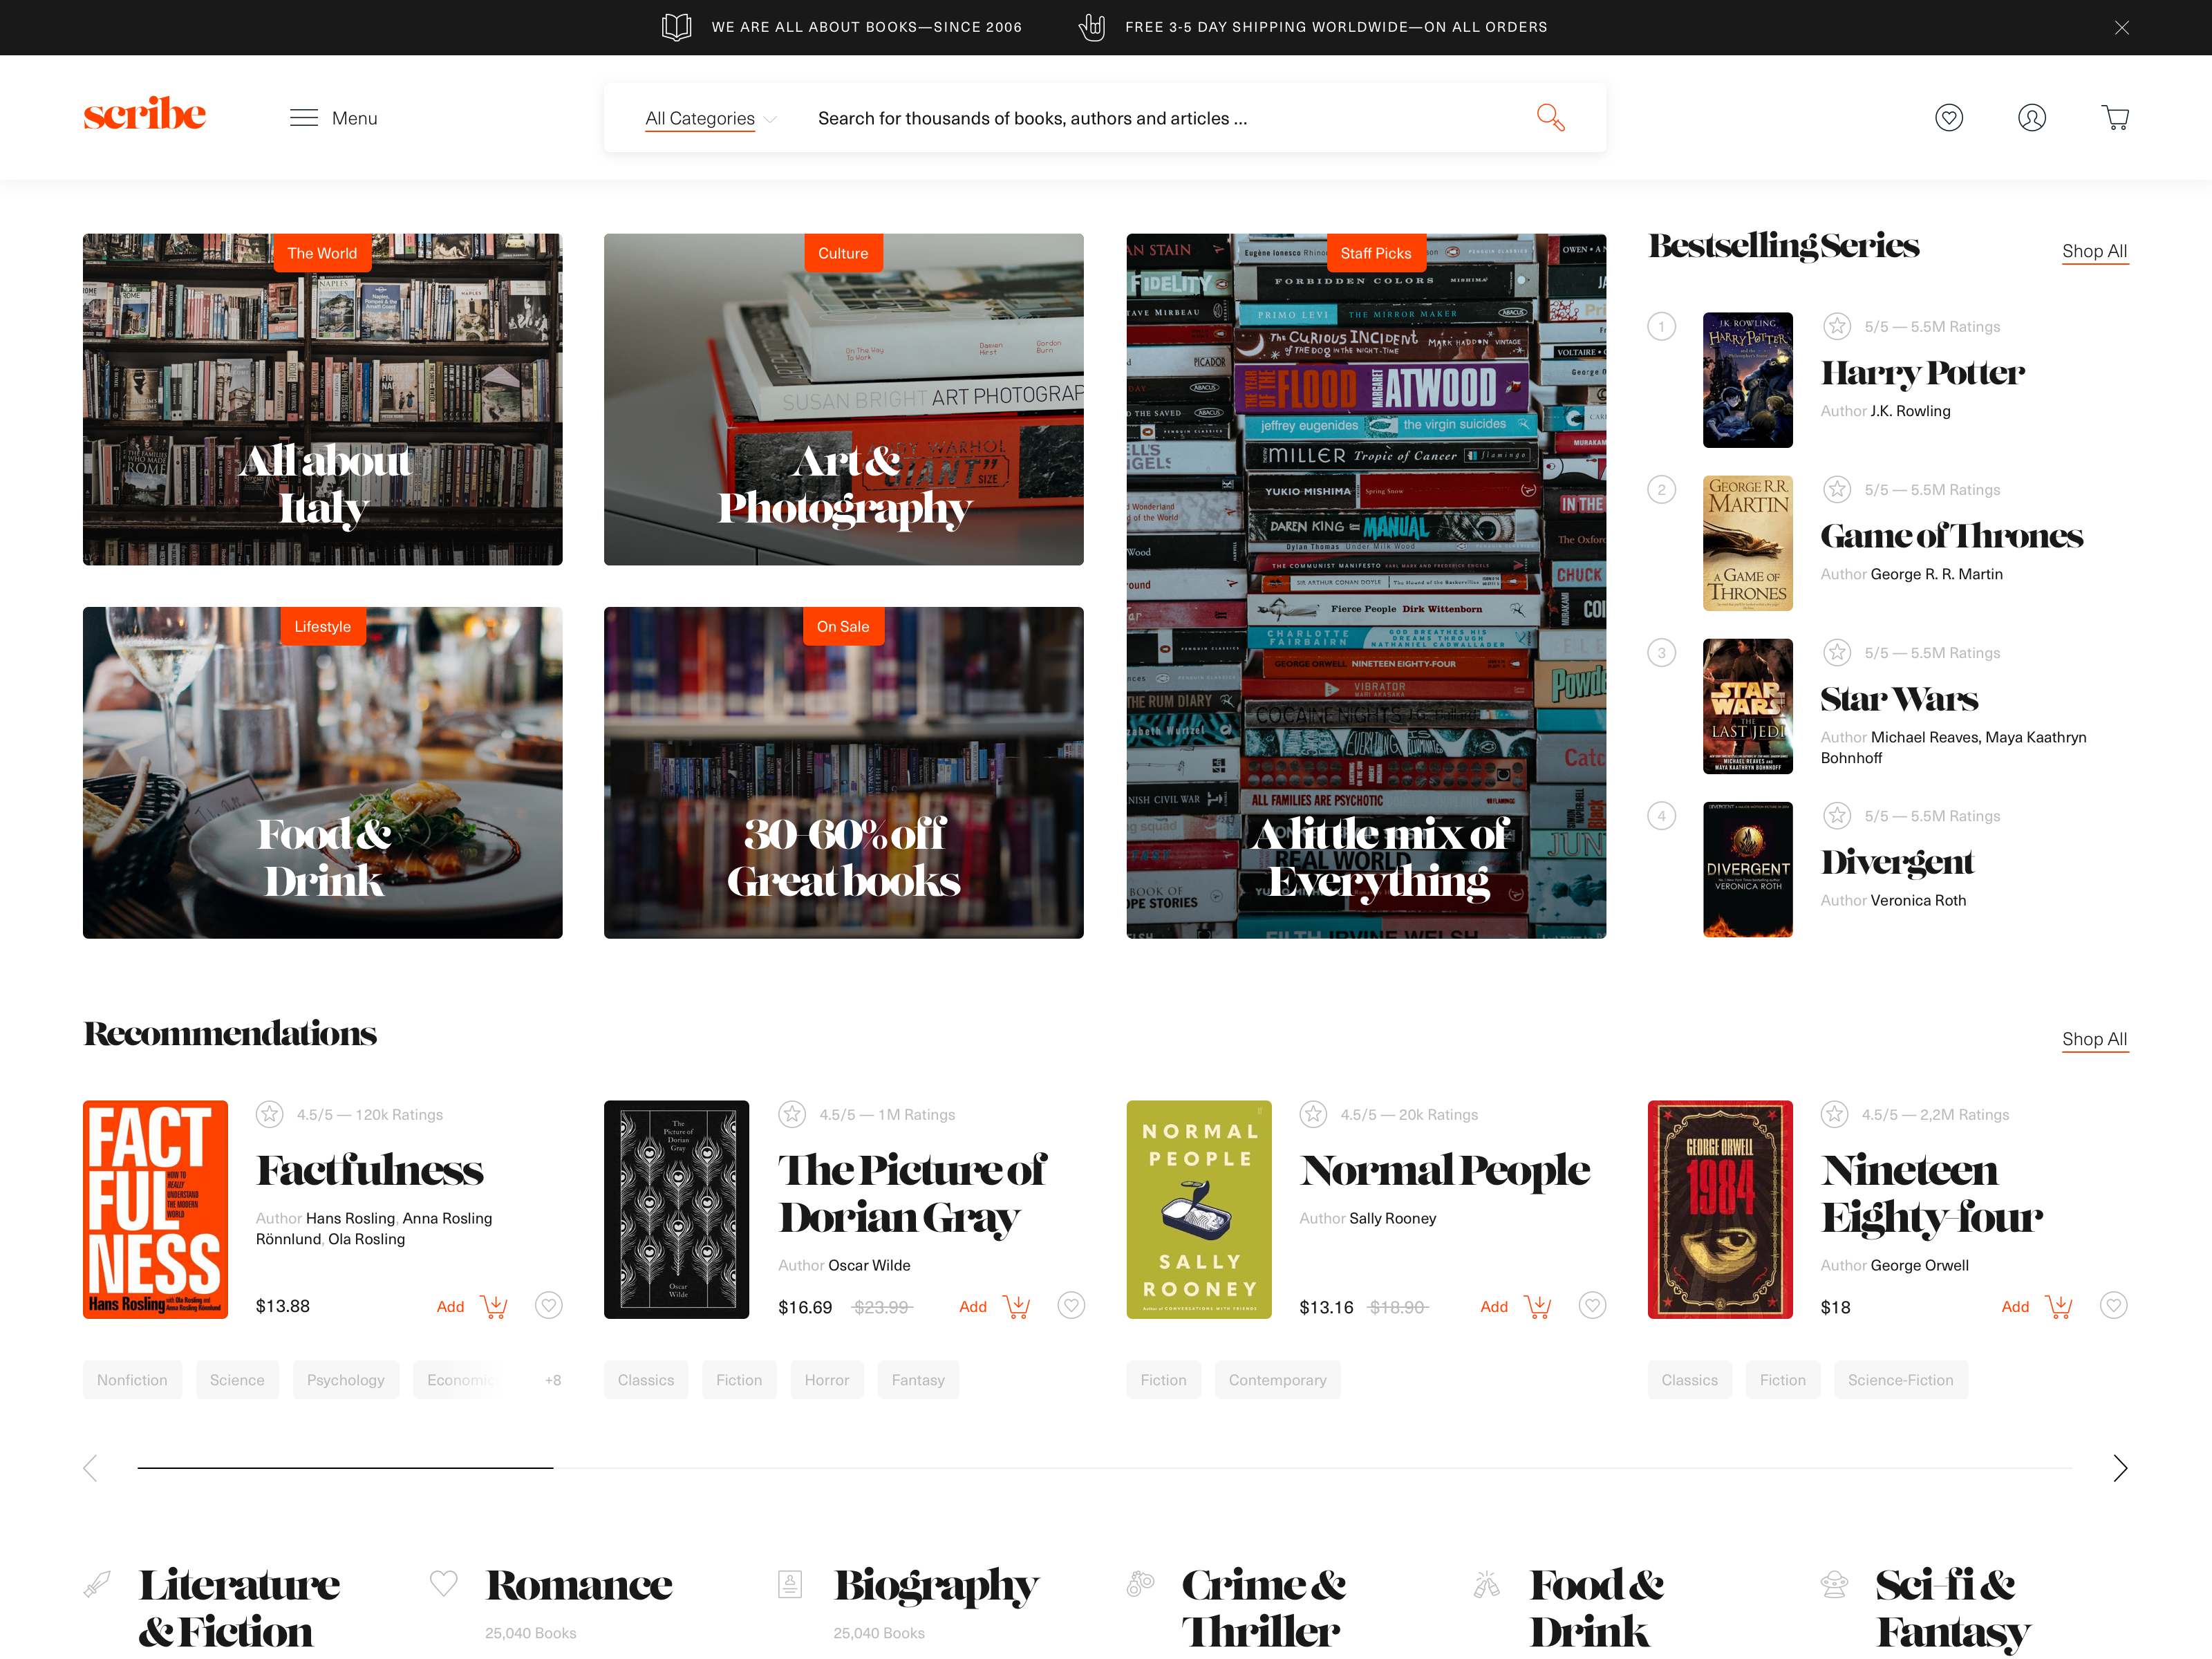This screenshot has width=2212, height=1659.
Task: Open the Food & Drink lifestyle card
Action: (323, 772)
